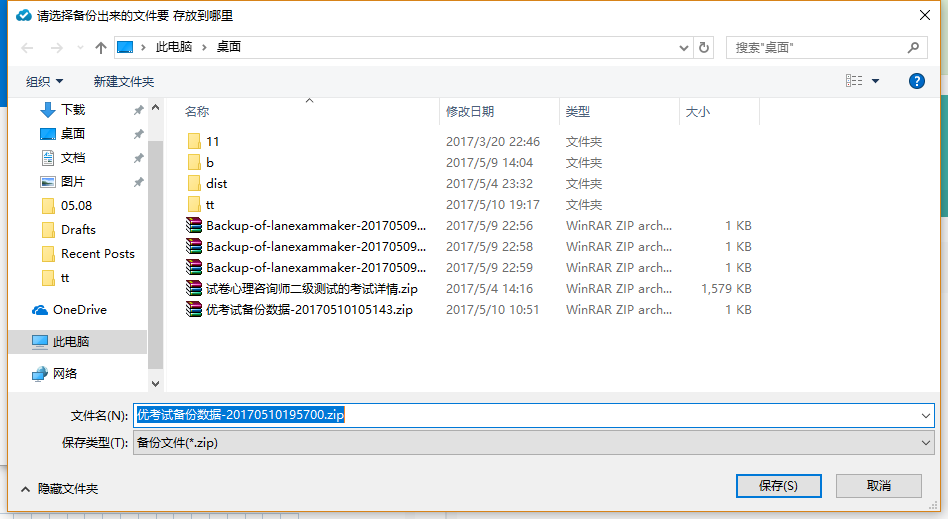Open 下载 in quick access

[x=73, y=109]
